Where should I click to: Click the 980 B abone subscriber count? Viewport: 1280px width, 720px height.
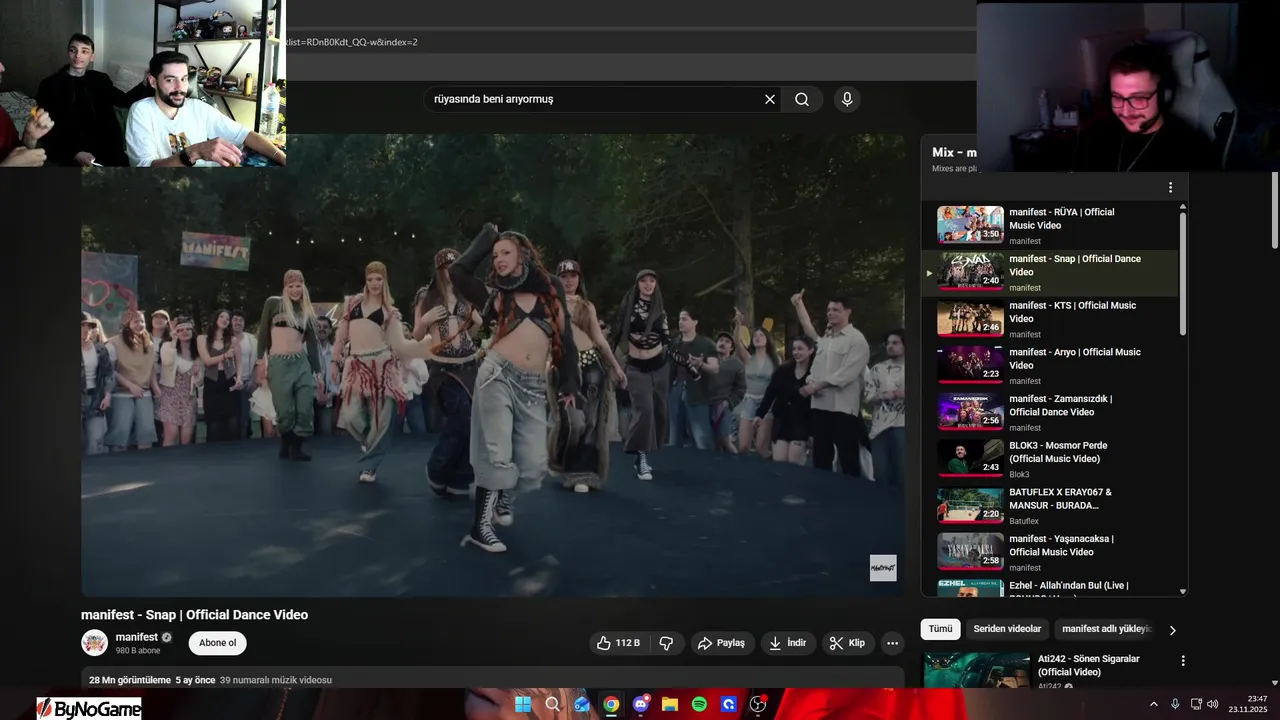point(138,651)
